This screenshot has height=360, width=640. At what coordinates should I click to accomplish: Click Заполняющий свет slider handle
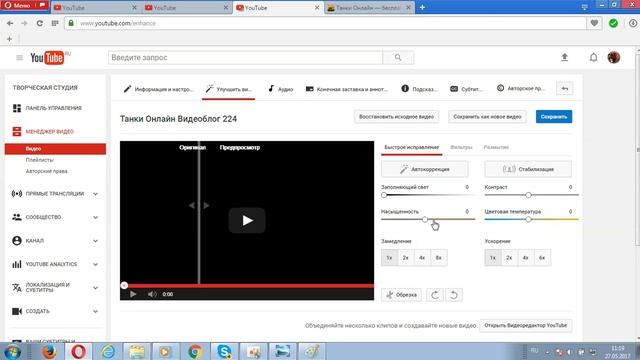click(x=384, y=195)
